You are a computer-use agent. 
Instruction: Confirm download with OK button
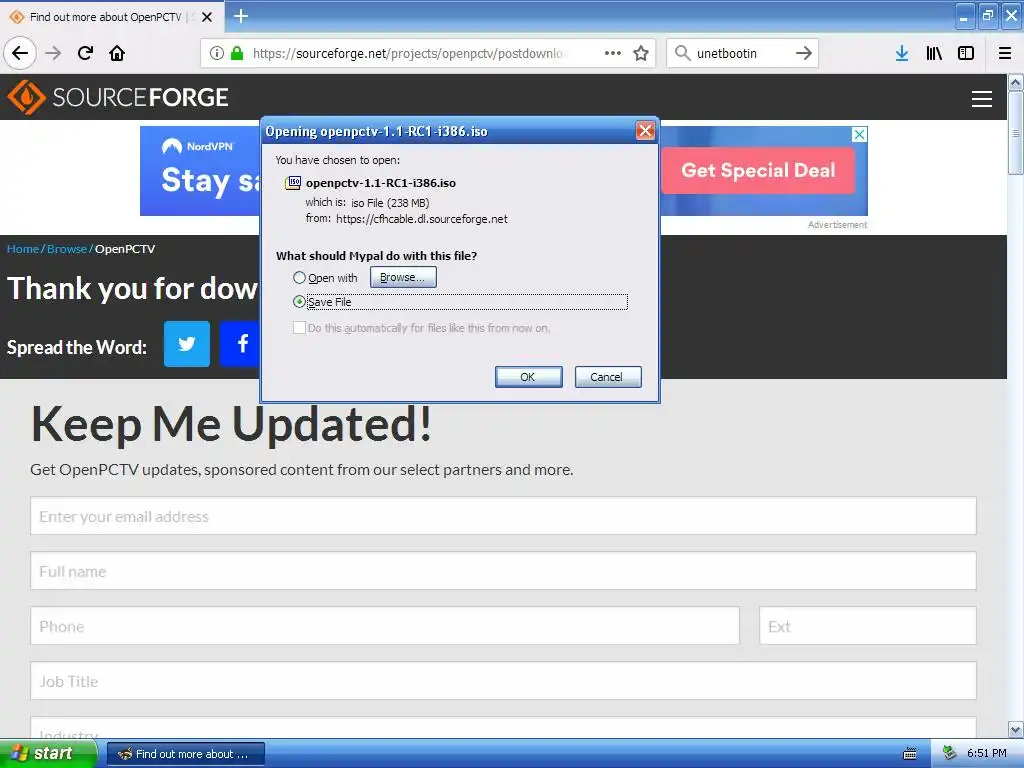528,377
